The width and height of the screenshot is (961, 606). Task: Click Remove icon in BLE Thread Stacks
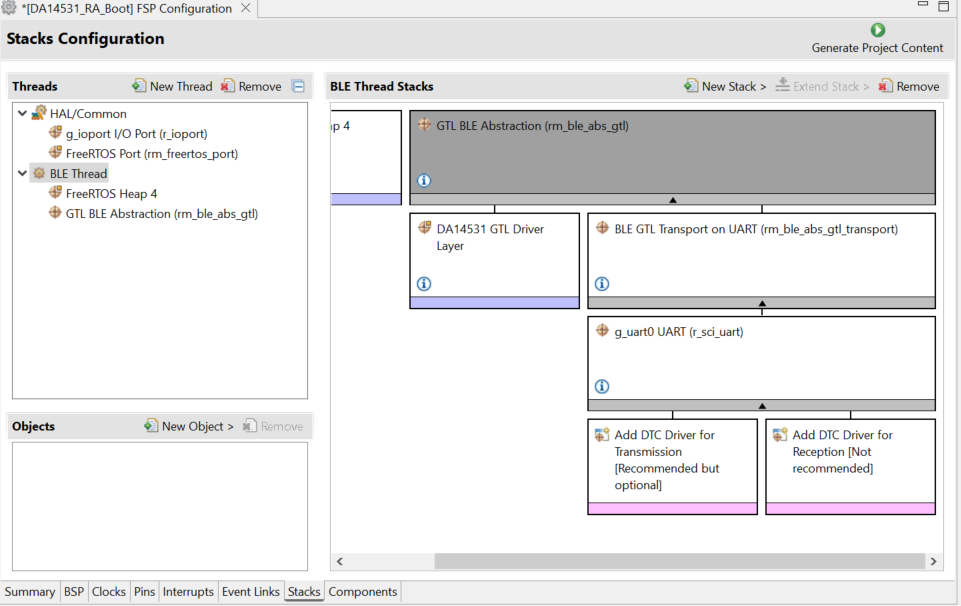click(x=886, y=86)
